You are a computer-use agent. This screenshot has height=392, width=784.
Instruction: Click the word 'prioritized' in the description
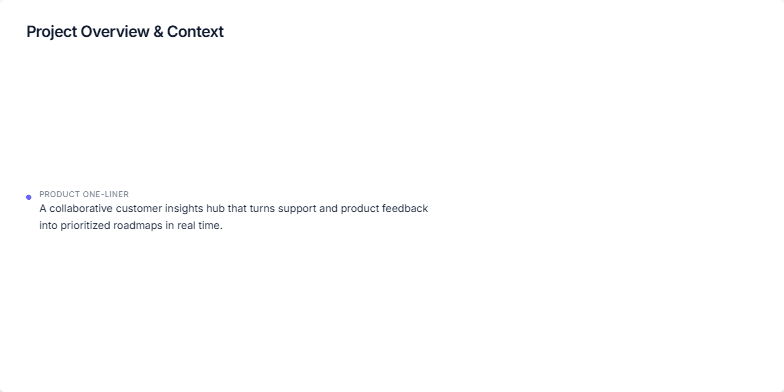point(85,226)
